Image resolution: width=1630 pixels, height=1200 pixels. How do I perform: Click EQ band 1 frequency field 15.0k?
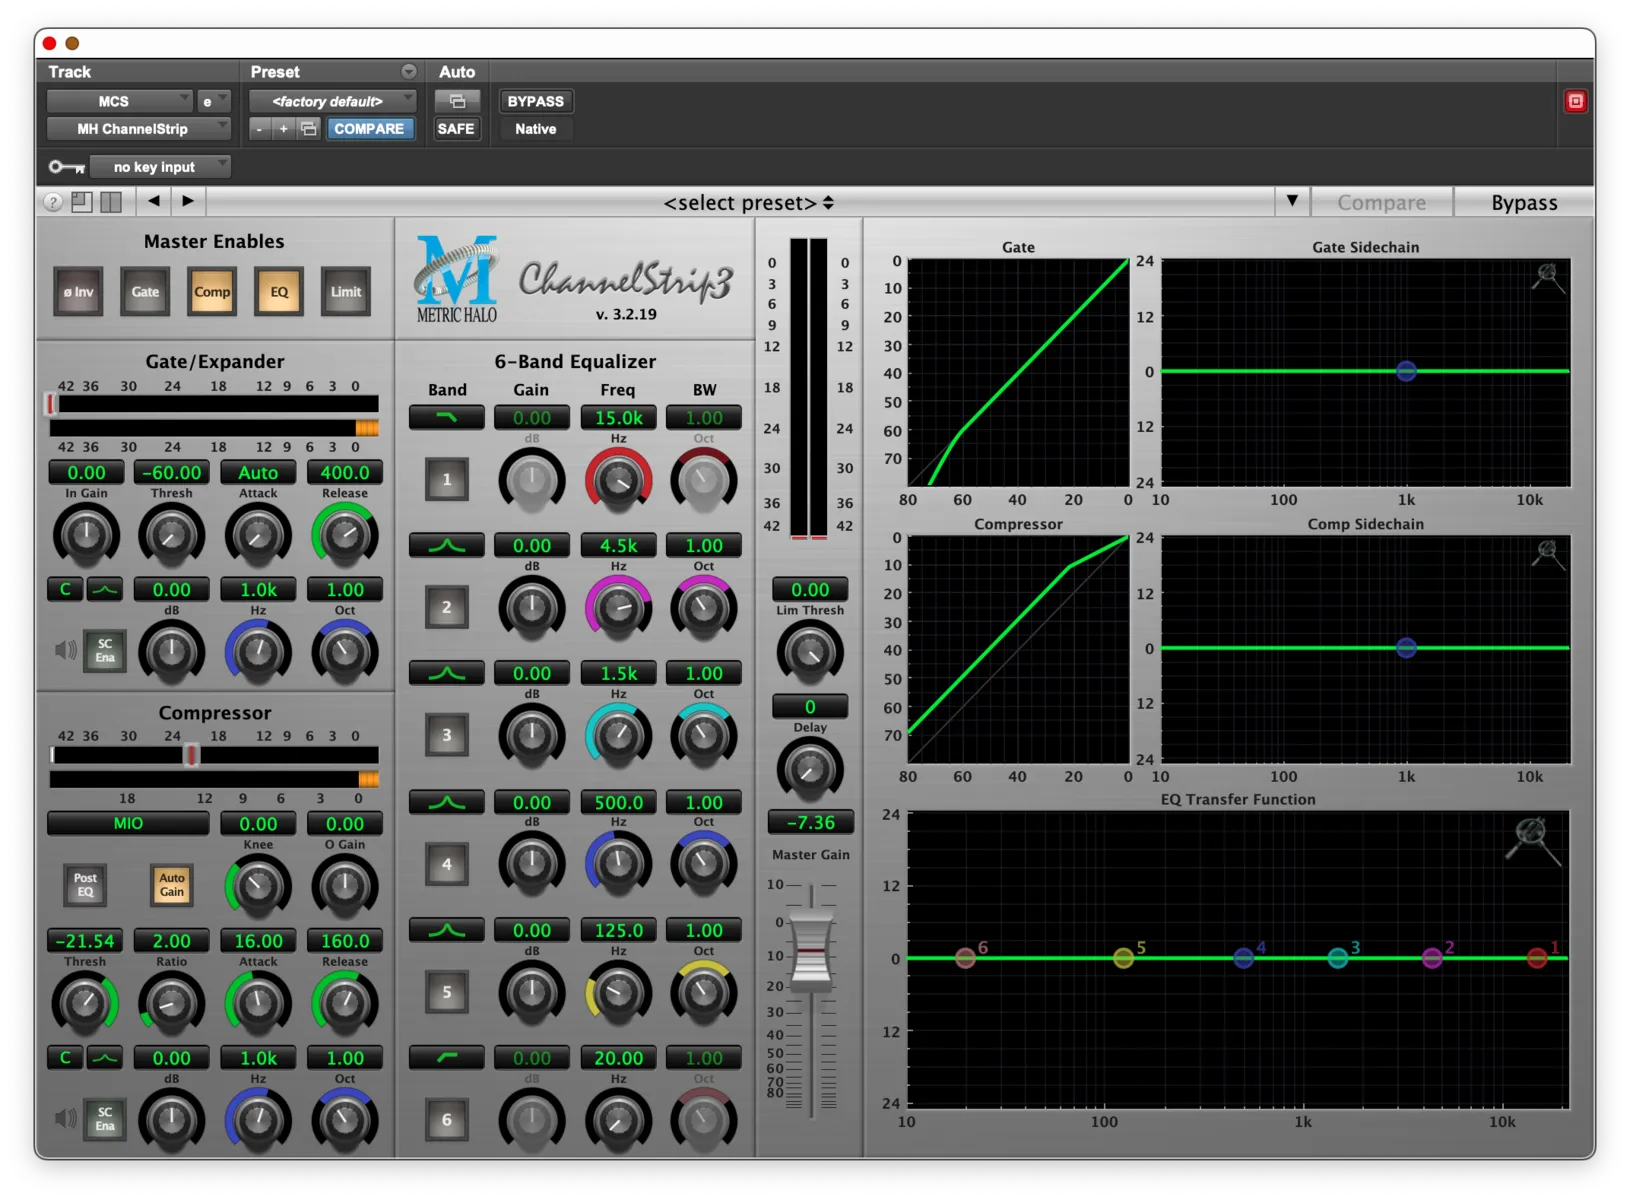point(619,418)
